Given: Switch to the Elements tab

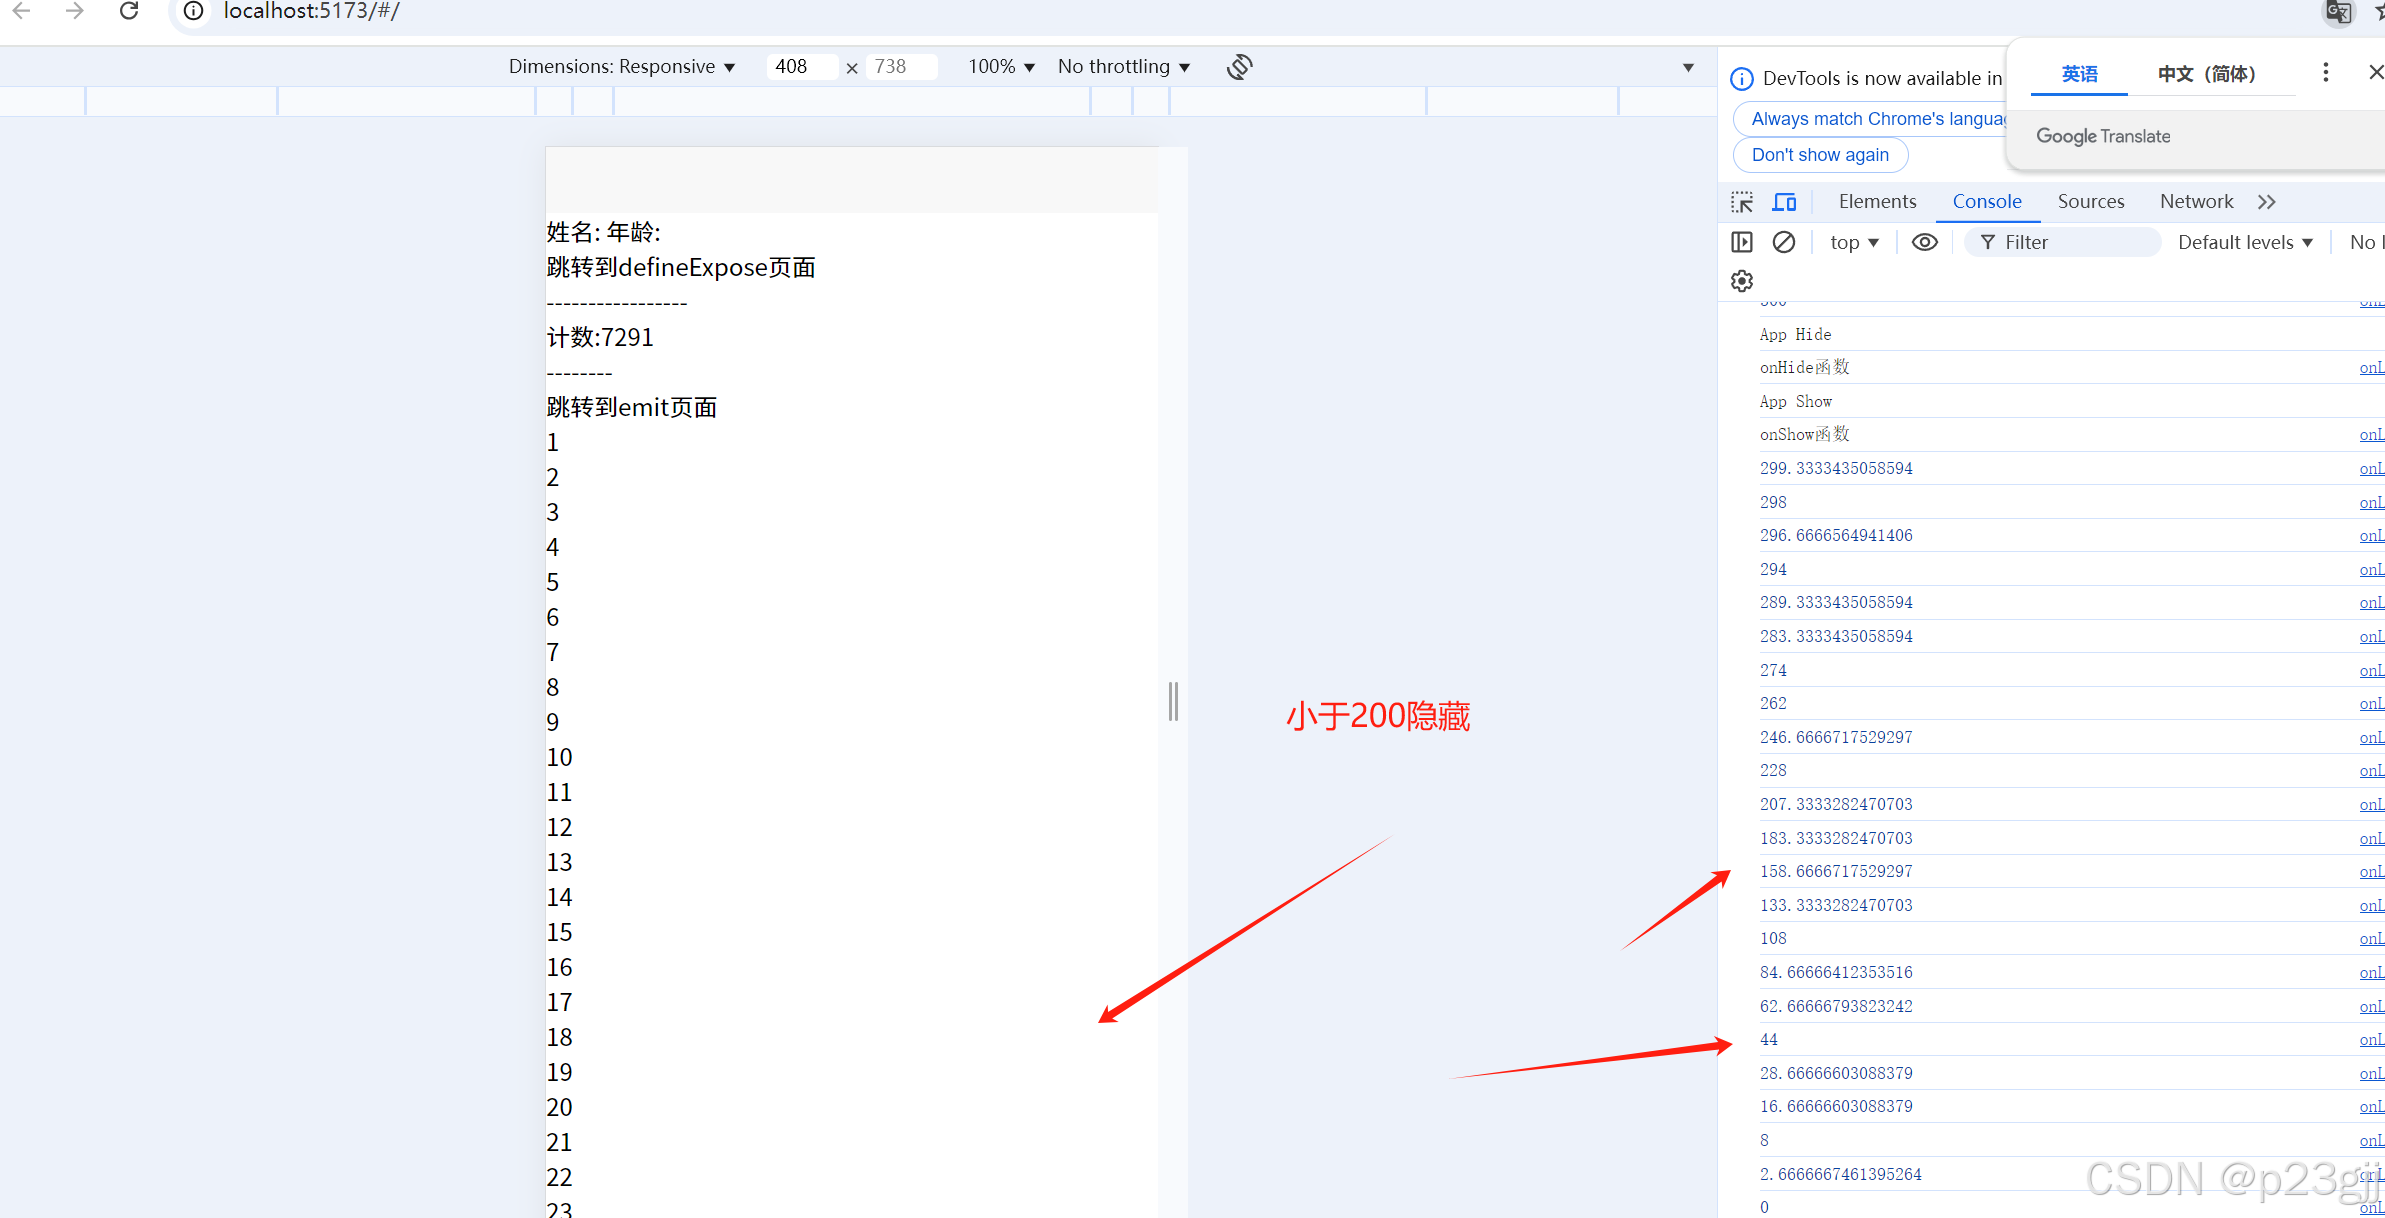Looking at the screenshot, I should pos(1877,202).
